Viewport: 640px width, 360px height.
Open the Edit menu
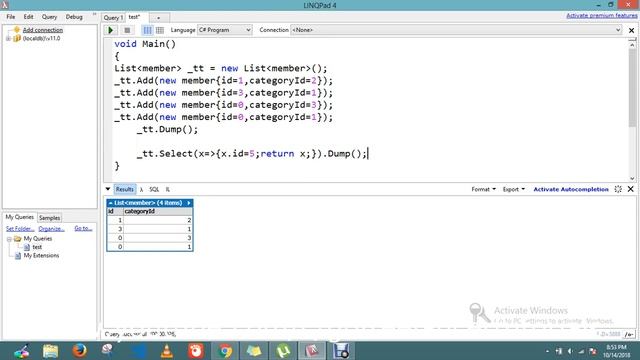[x=28, y=17]
